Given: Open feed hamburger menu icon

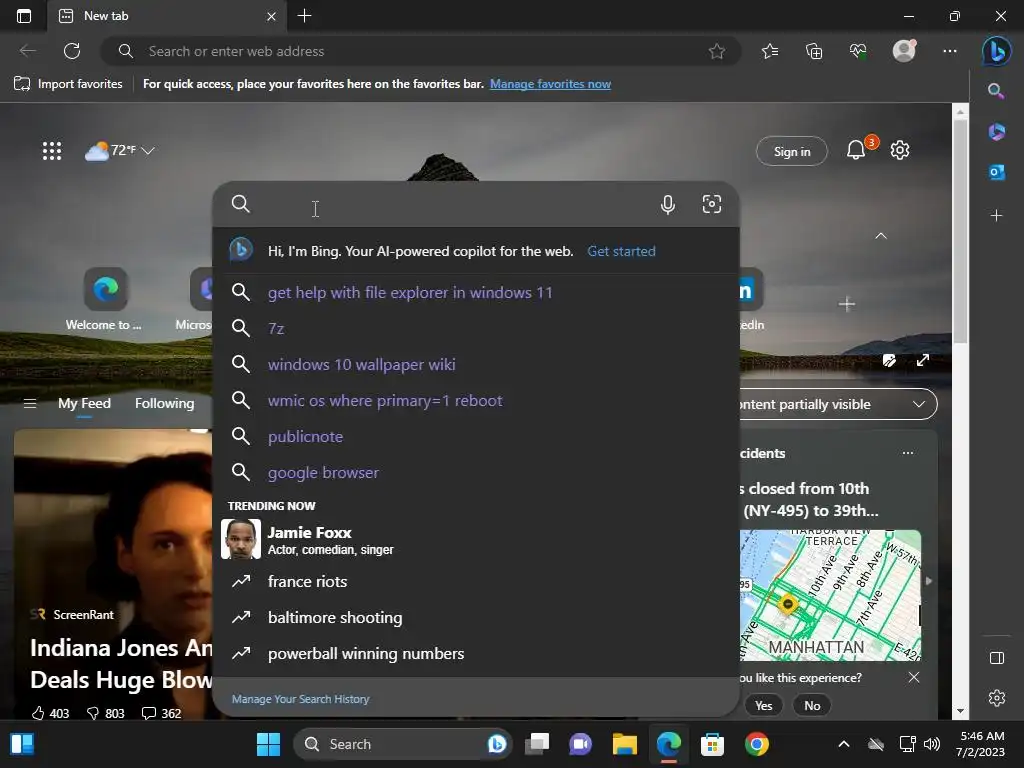Looking at the screenshot, I should click(x=29, y=404).
